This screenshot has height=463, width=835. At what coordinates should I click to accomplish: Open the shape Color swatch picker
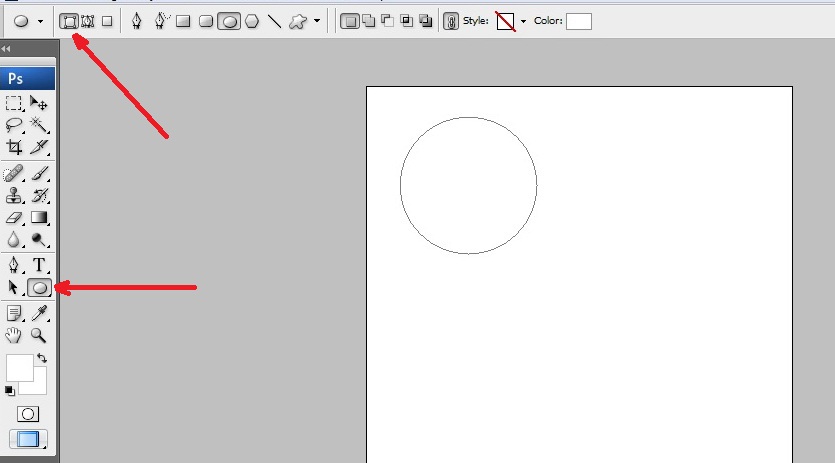click(579, 21)
